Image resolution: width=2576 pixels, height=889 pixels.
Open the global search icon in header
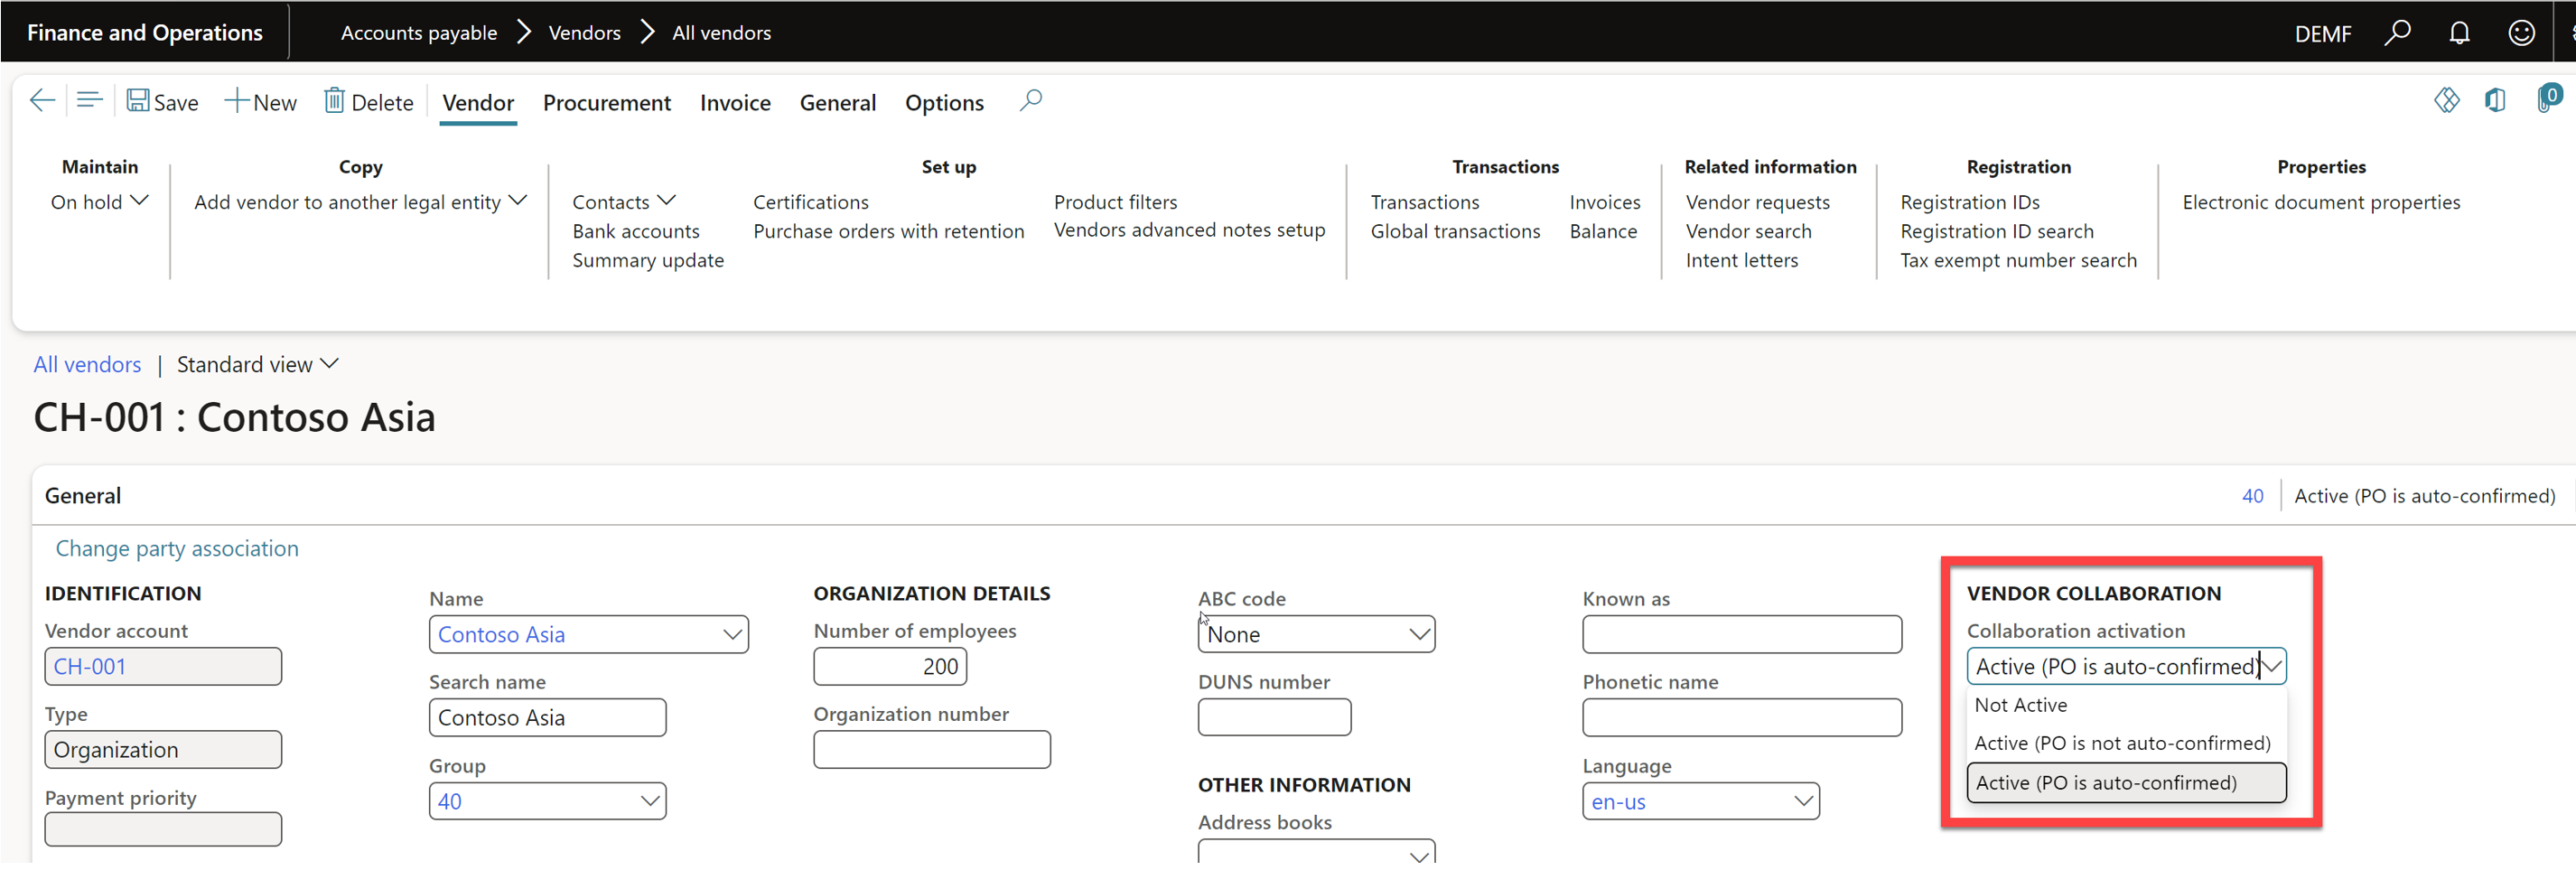coord(2397,33)
